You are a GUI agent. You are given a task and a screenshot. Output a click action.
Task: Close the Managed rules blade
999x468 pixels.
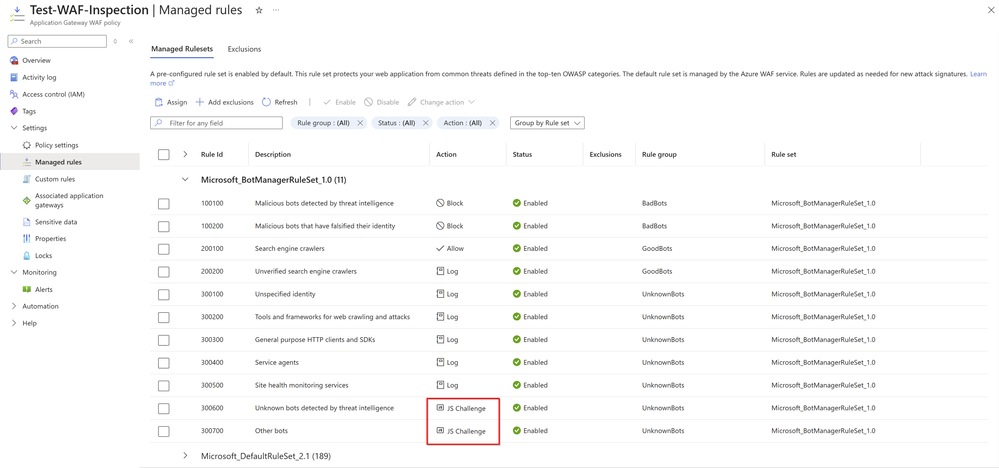click(991, 11)
